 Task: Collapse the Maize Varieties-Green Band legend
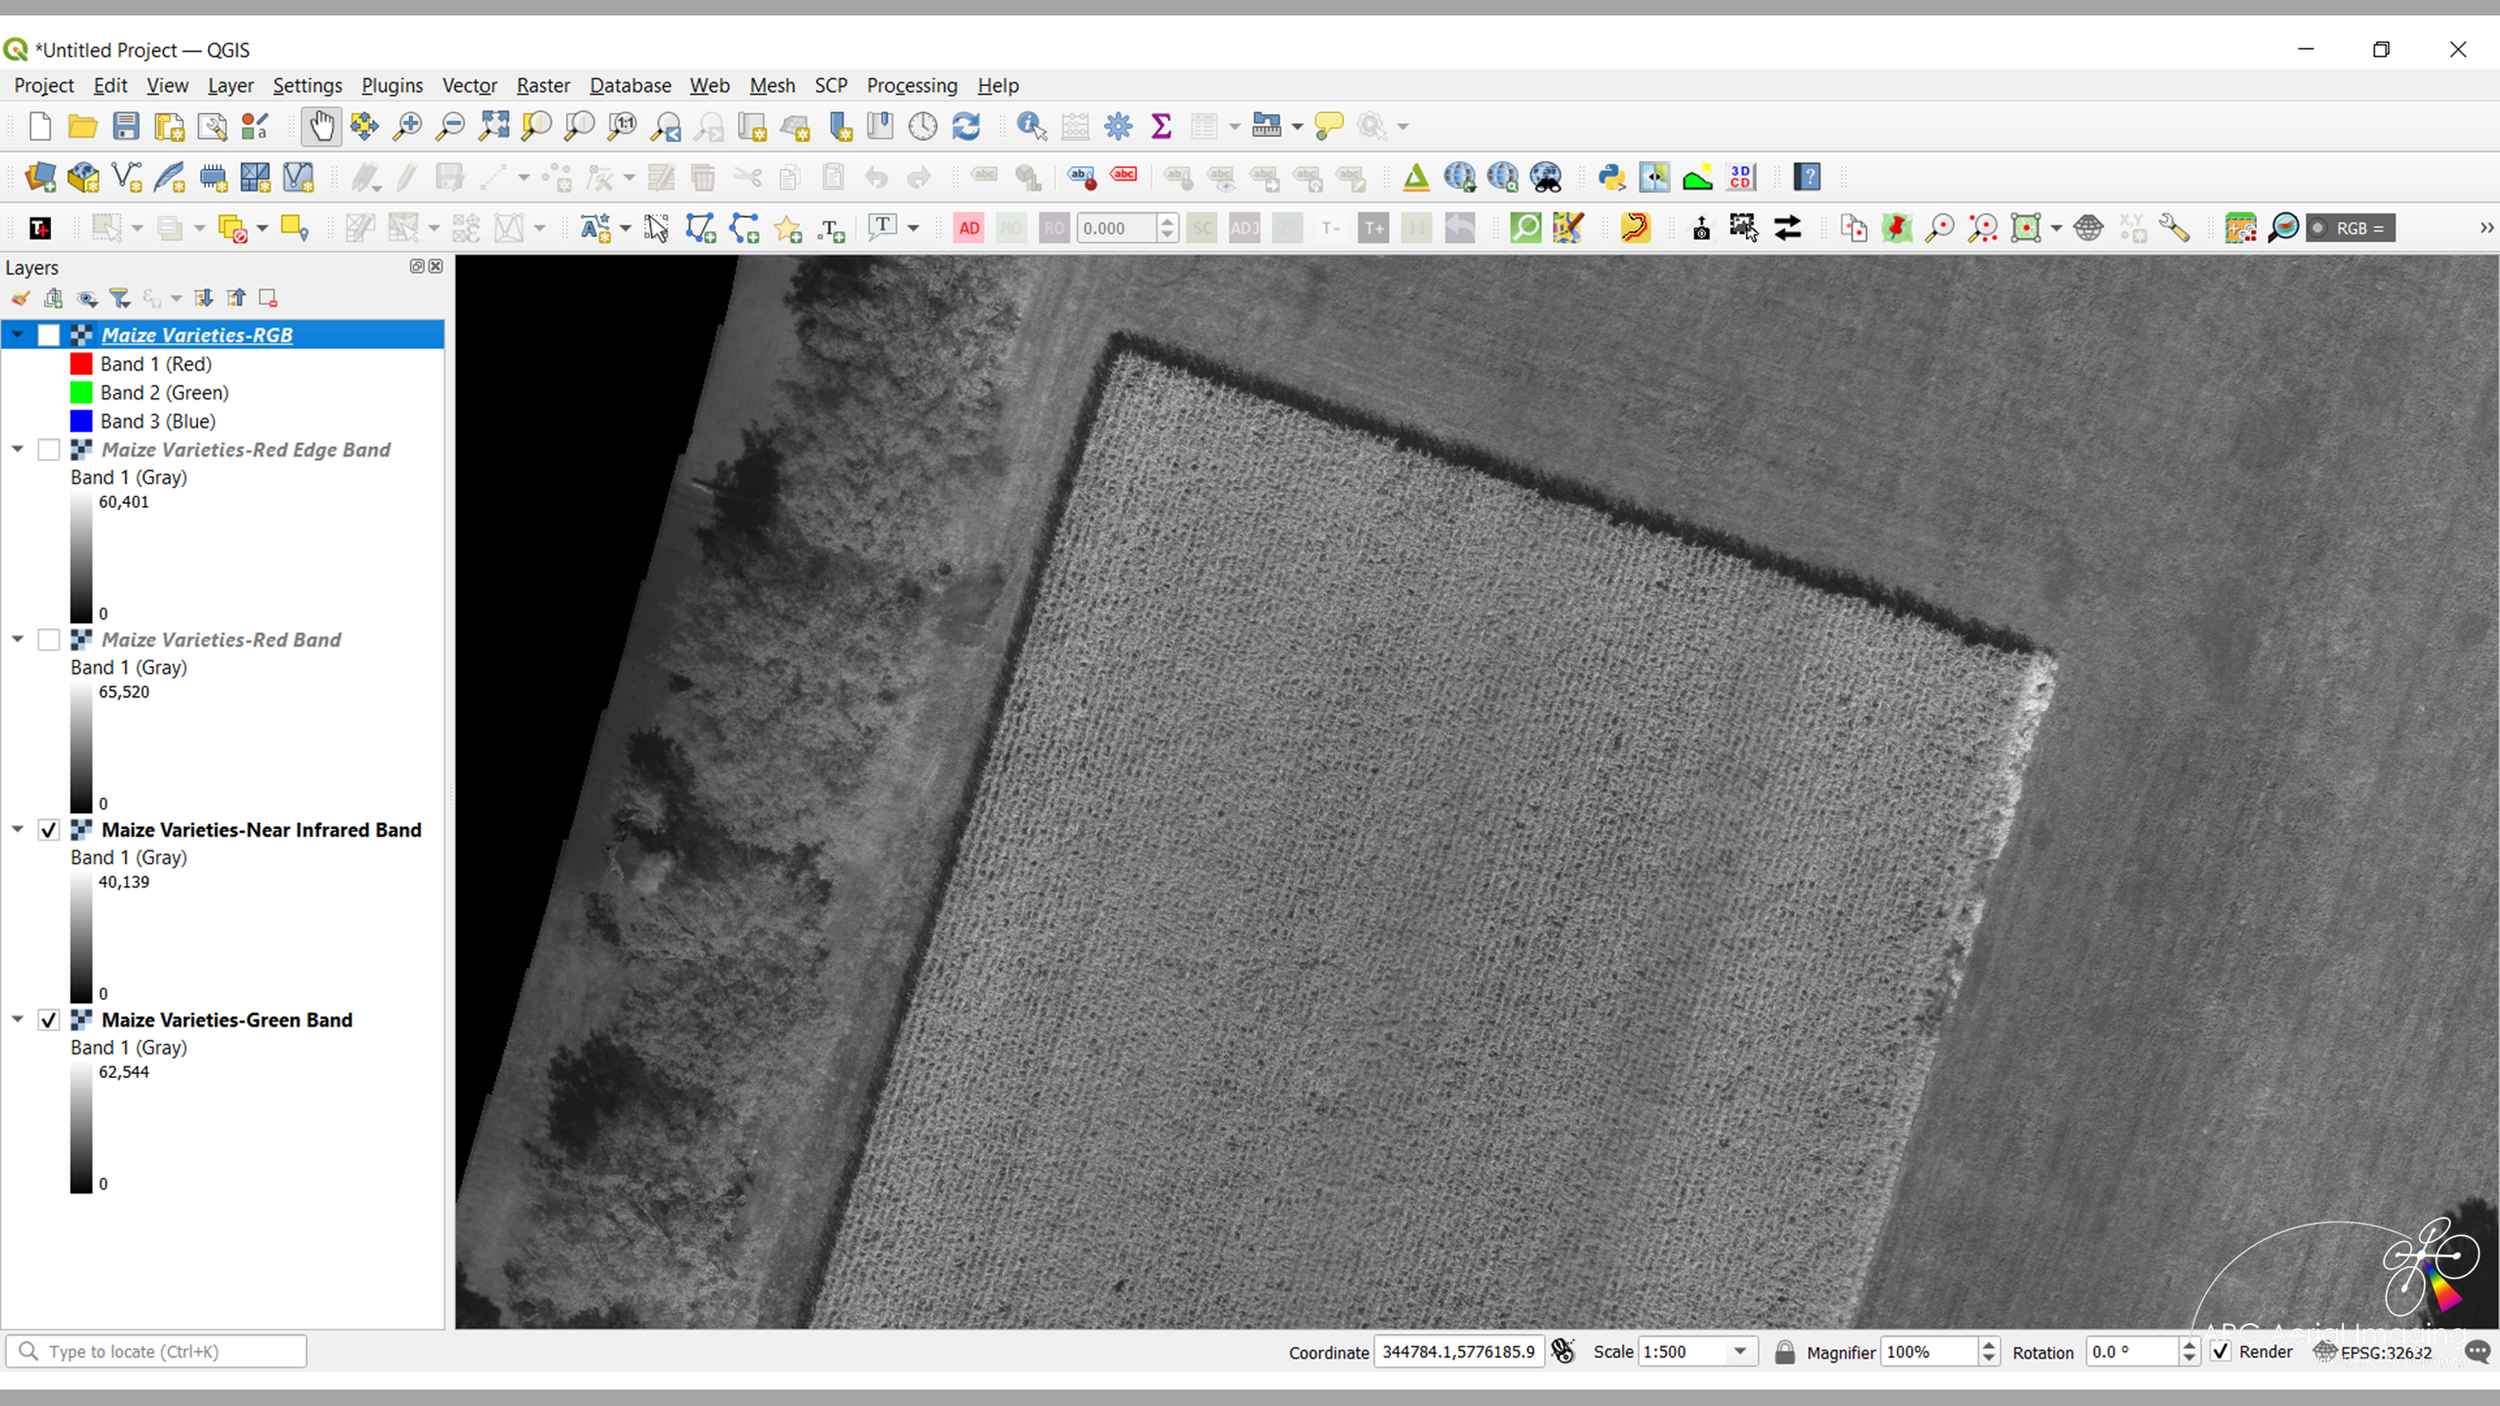(18, 1020)
